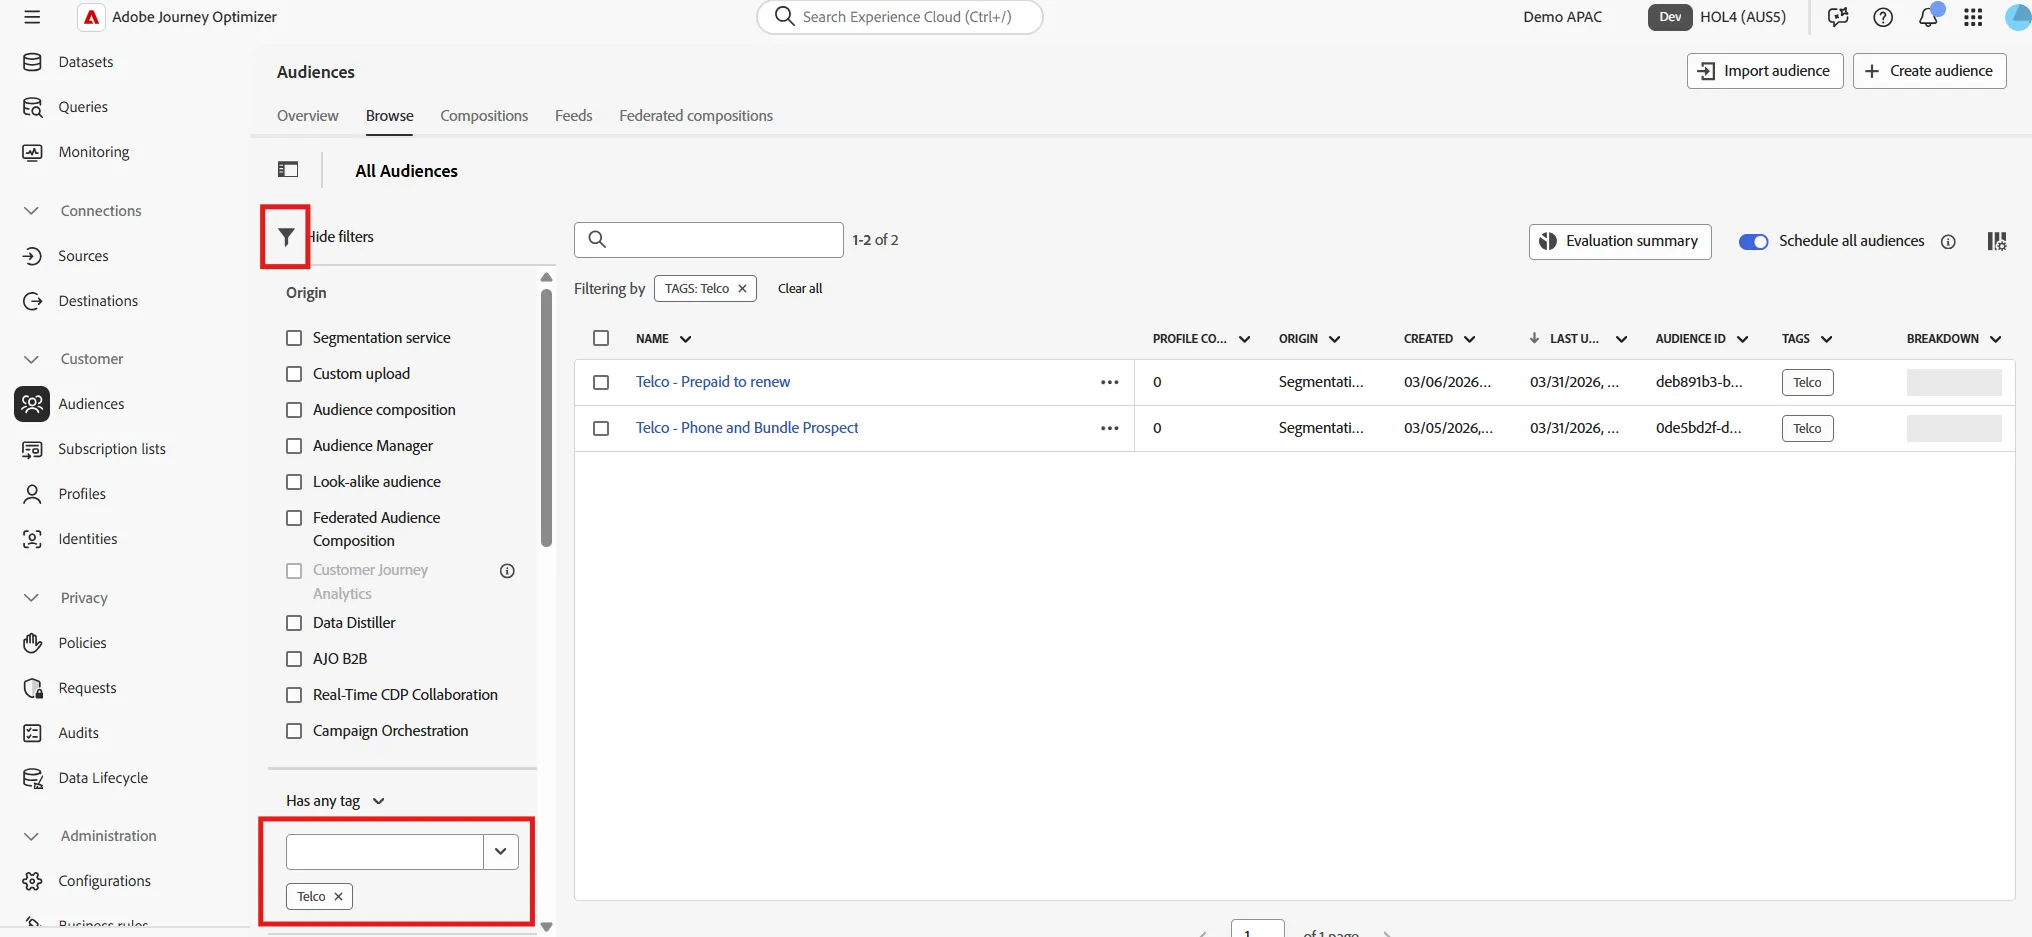This screenshot has width=2032, height=937.
Task: Open the feedback chat icon
Action: coord(1838,17)
